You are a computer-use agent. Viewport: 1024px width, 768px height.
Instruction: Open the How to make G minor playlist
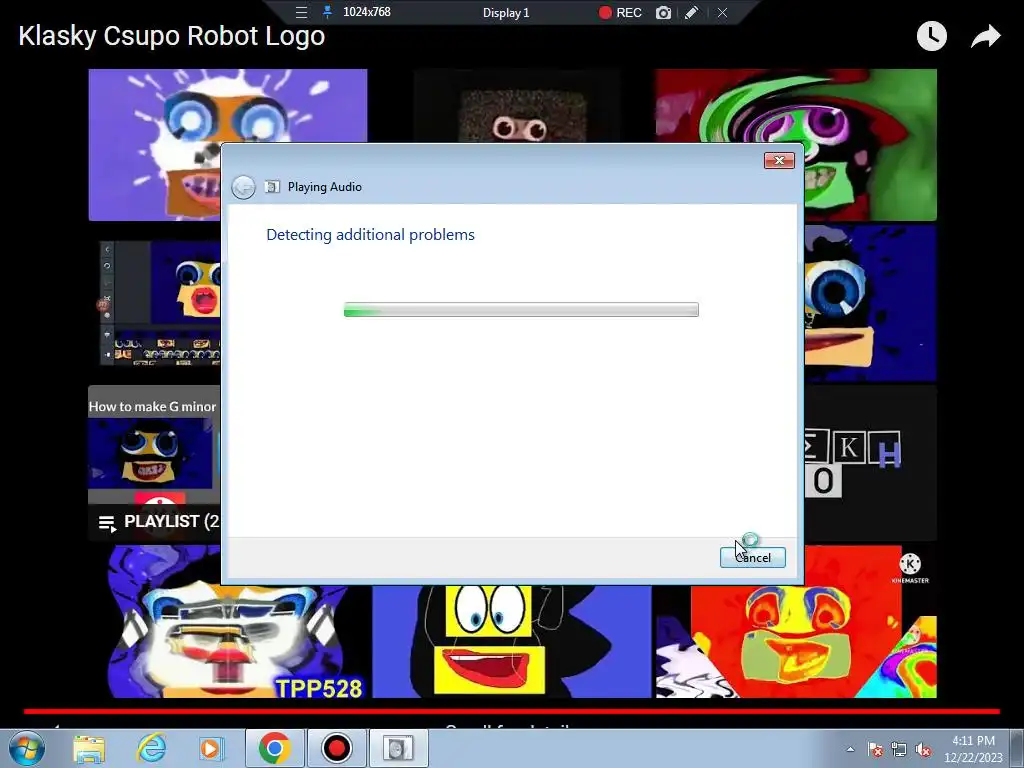click(x=154, y=463)
